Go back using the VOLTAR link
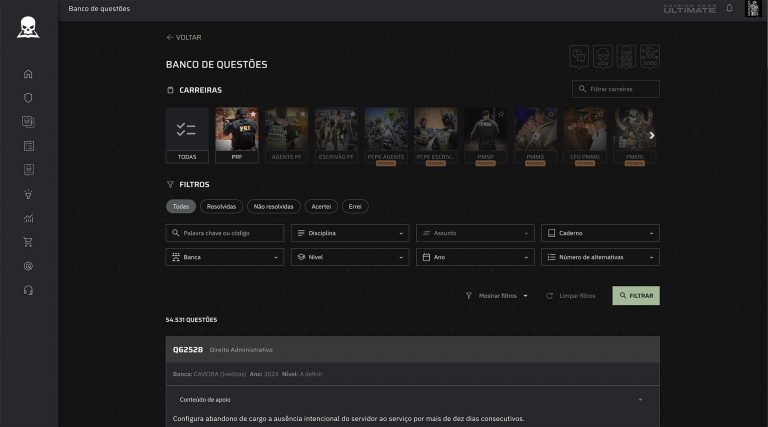Screen dimensions: 768x427 click(184, 37)
